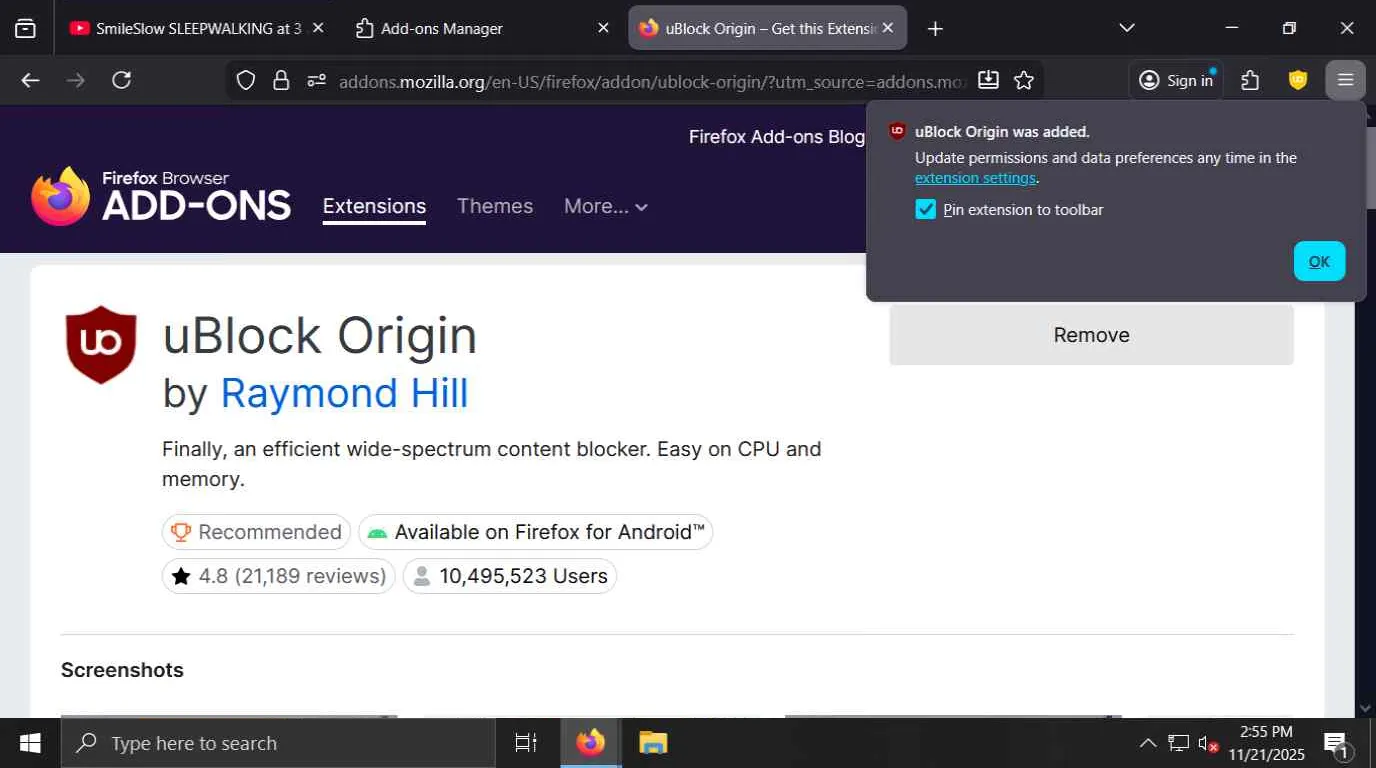Open Task View on the taskbar
Screen dimensions: 1376x768
pos(525,743)
